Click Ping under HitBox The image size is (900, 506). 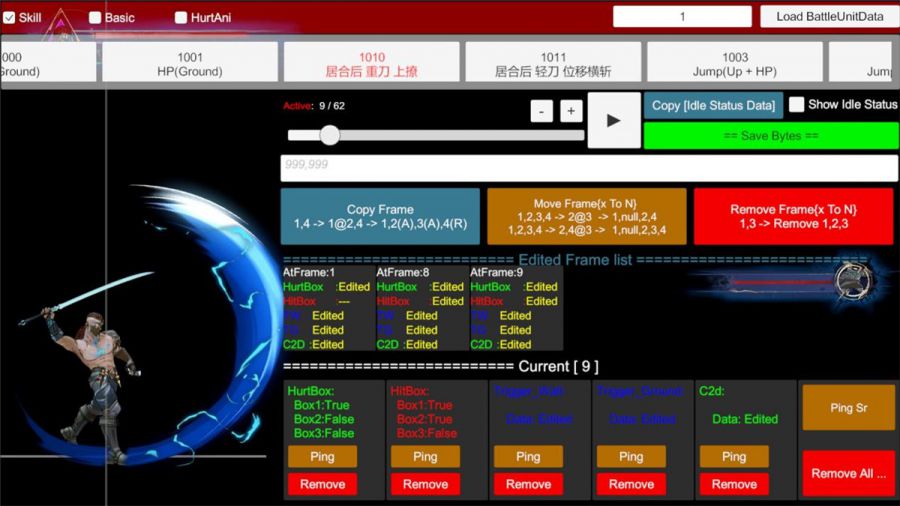(x=425, y=457)
